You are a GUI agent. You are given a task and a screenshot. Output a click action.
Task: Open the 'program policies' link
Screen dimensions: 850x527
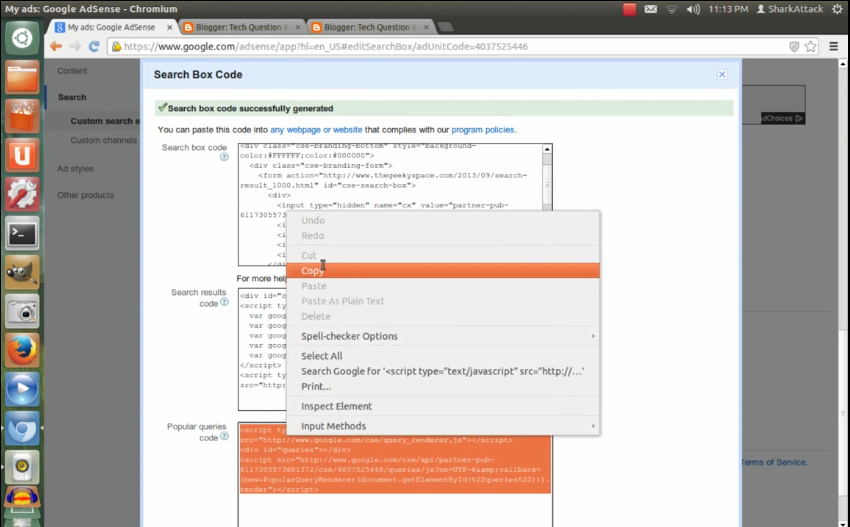tap(482, 130)
